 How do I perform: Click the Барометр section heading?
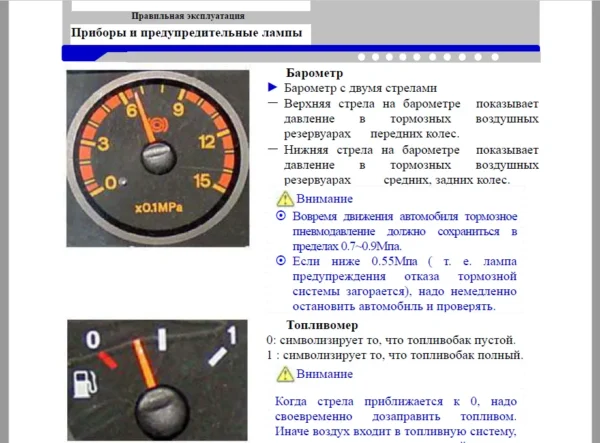click(315, 73)
